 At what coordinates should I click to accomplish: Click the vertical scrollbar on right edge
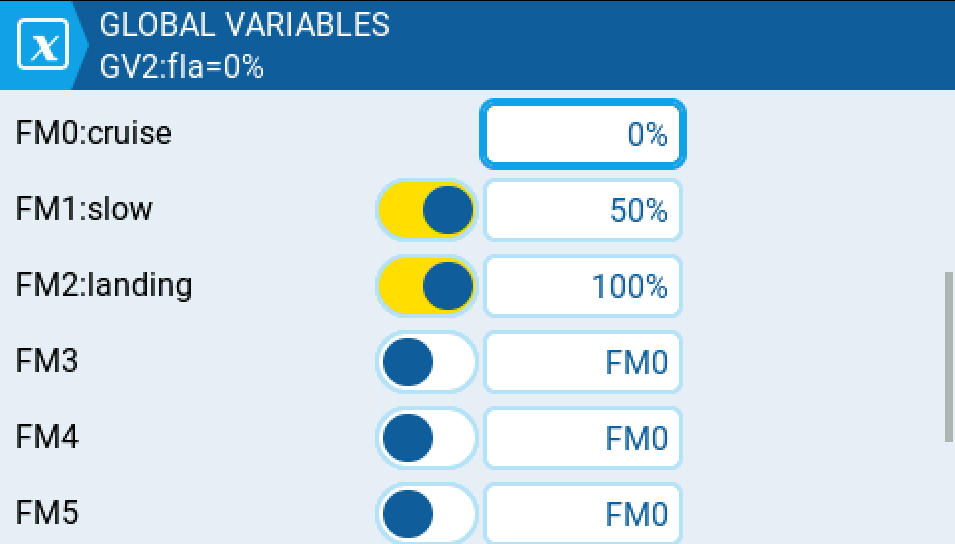click(x=948, y=356)
